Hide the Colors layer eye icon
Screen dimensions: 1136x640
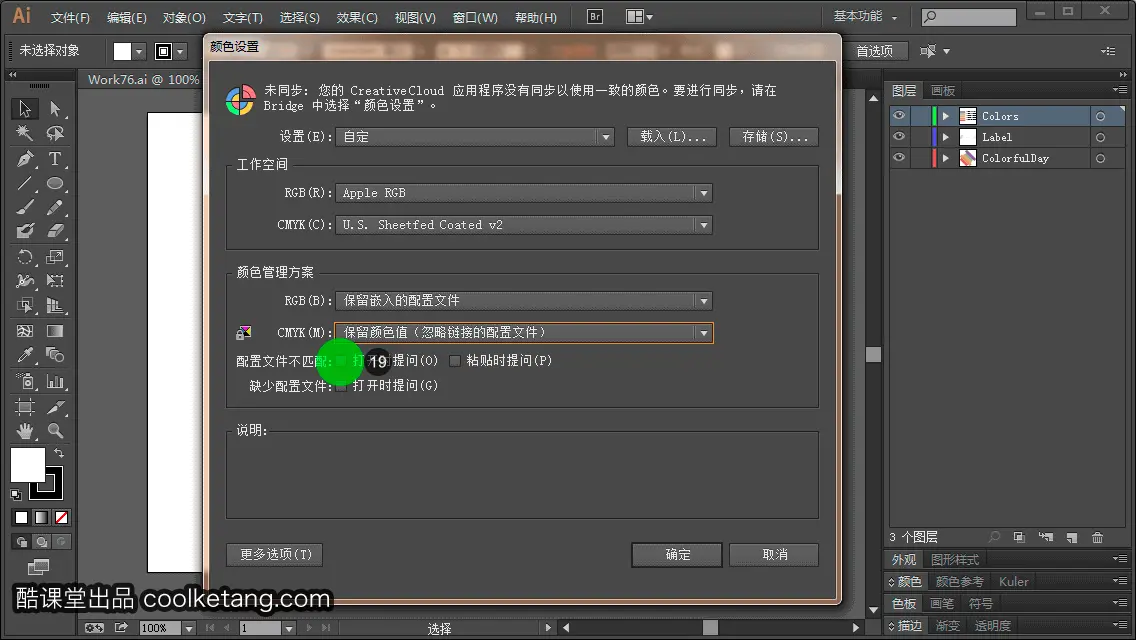click(x=899, y=116)
